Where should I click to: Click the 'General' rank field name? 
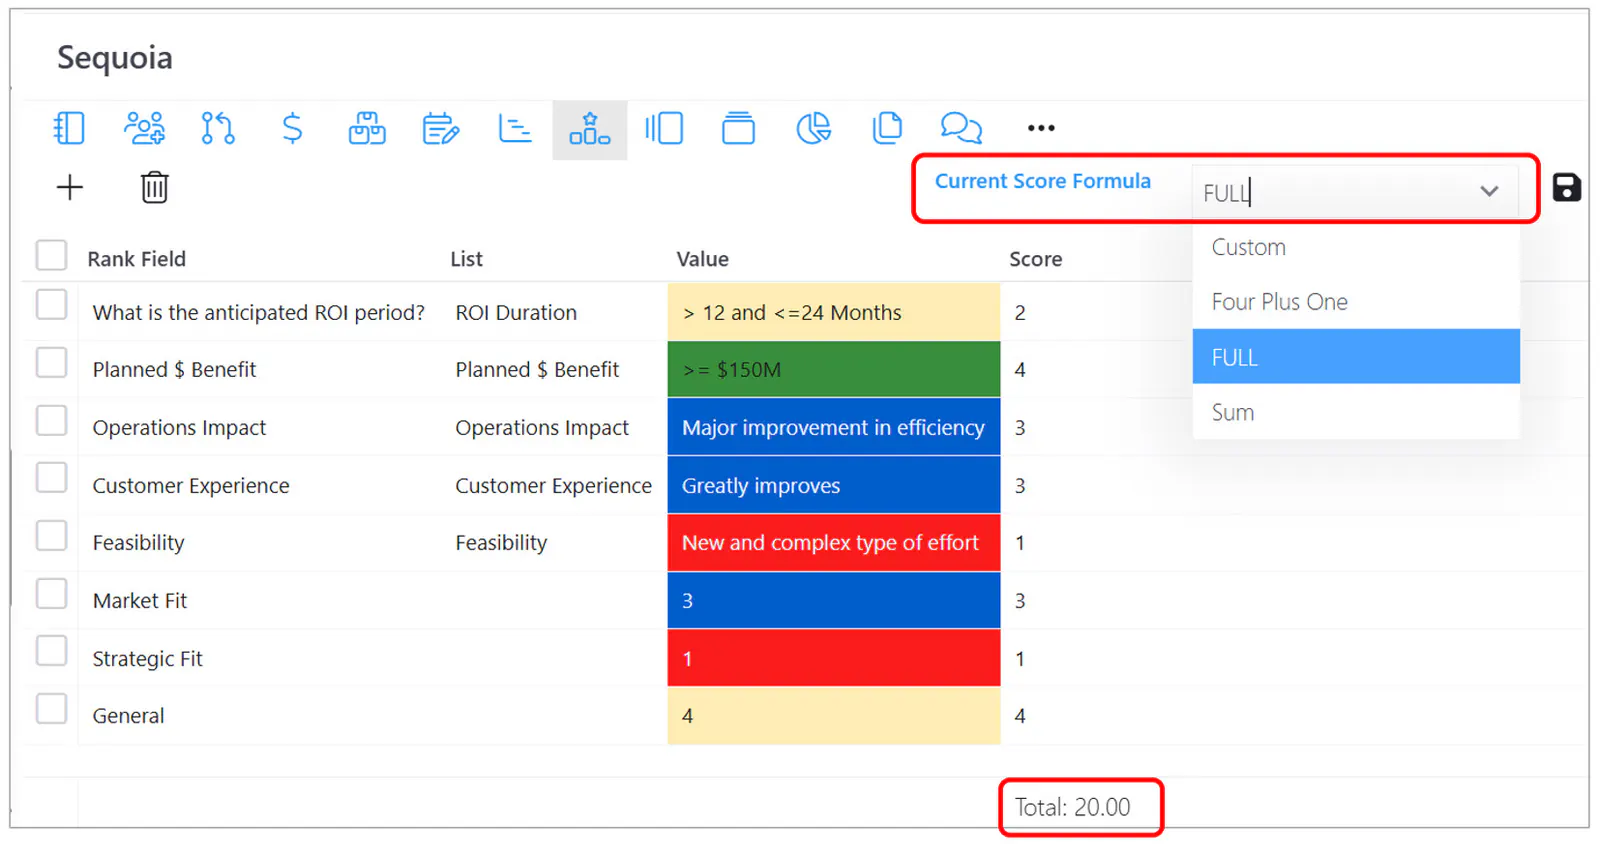(x=128, y=716)
